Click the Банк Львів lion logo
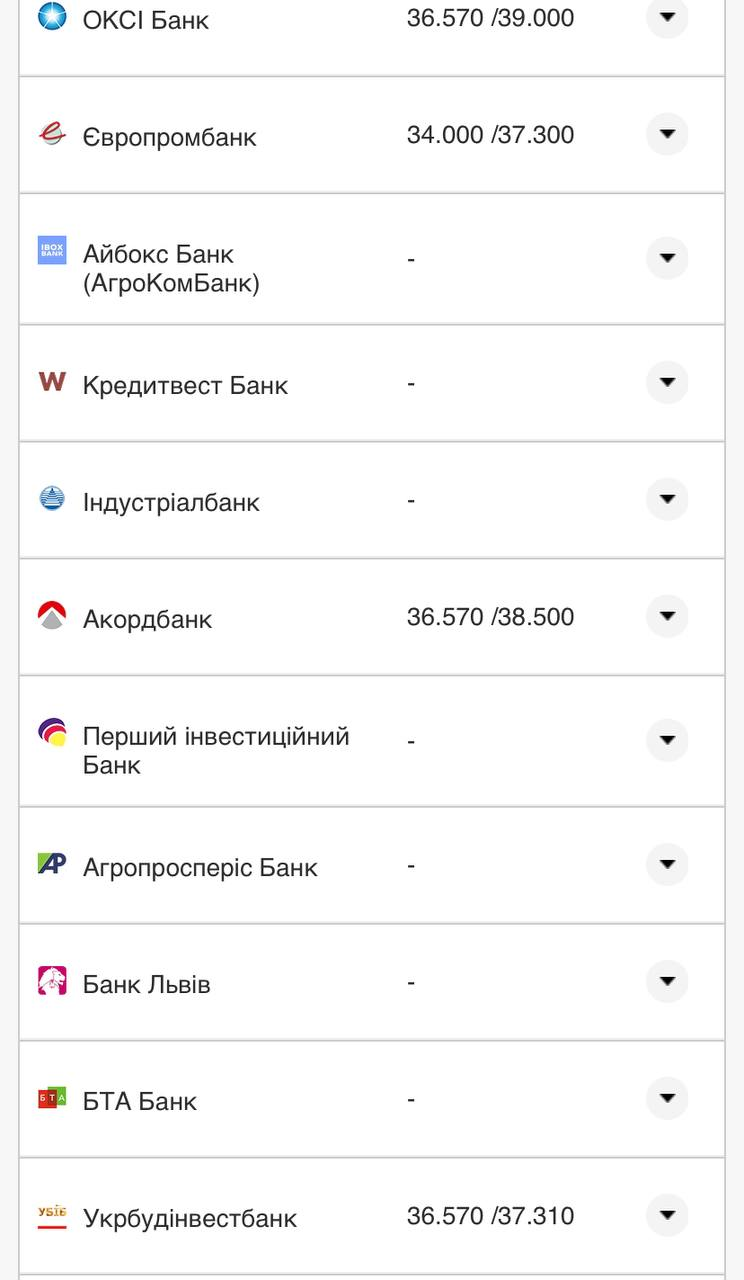The height and width of the screenshot is (1280, 744). [x=50, y=980]
